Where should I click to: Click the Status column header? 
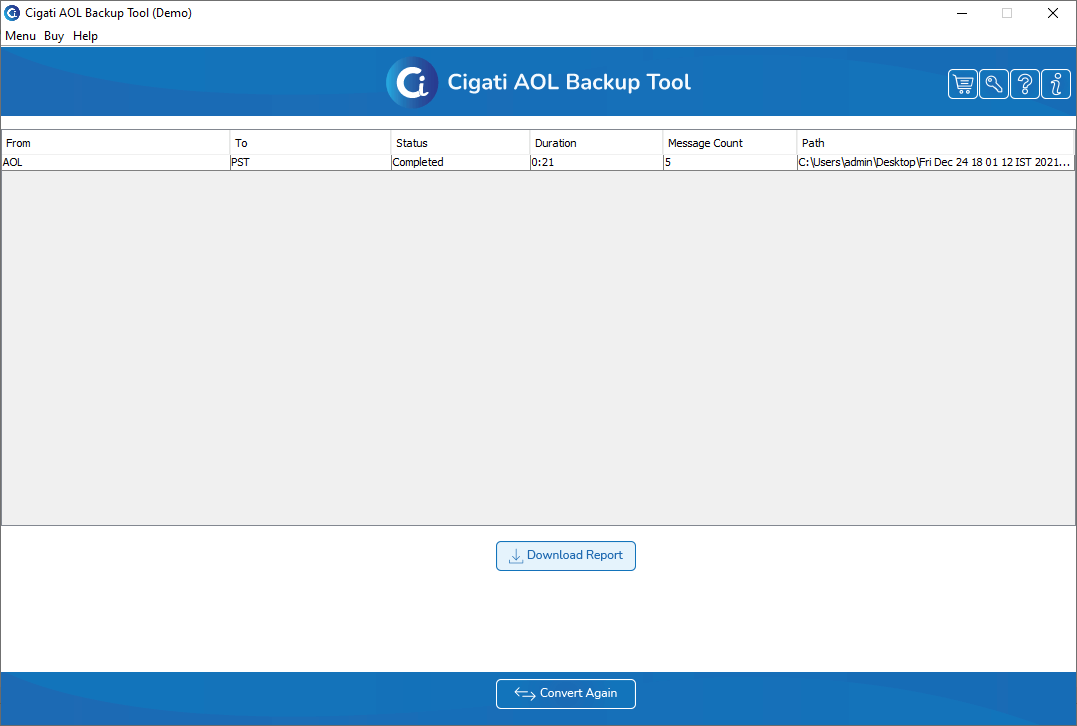point(460,143)
